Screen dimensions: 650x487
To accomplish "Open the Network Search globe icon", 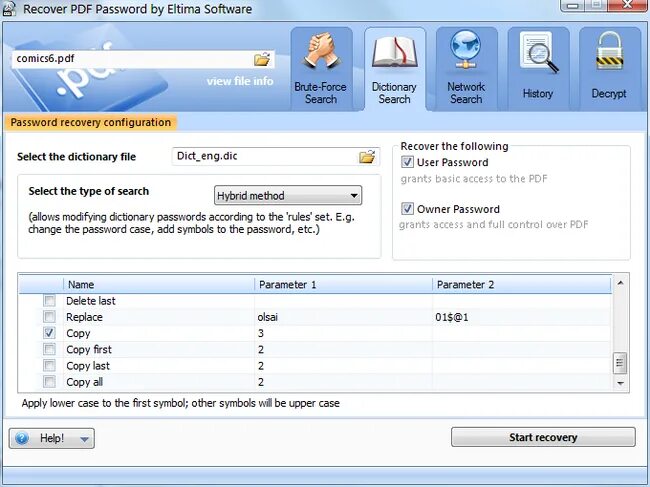I will tap(466, 51).
